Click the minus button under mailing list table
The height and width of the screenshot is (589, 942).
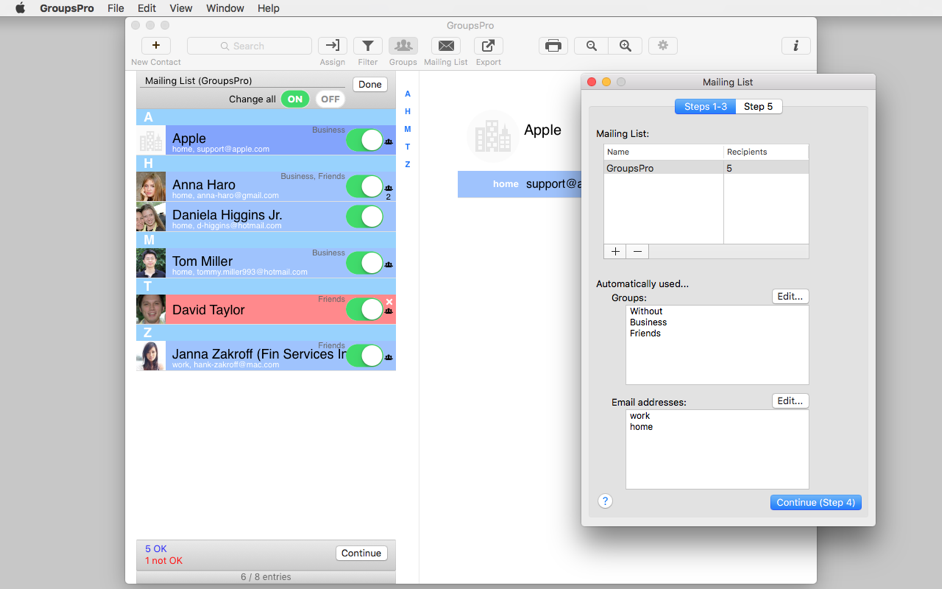637,251
